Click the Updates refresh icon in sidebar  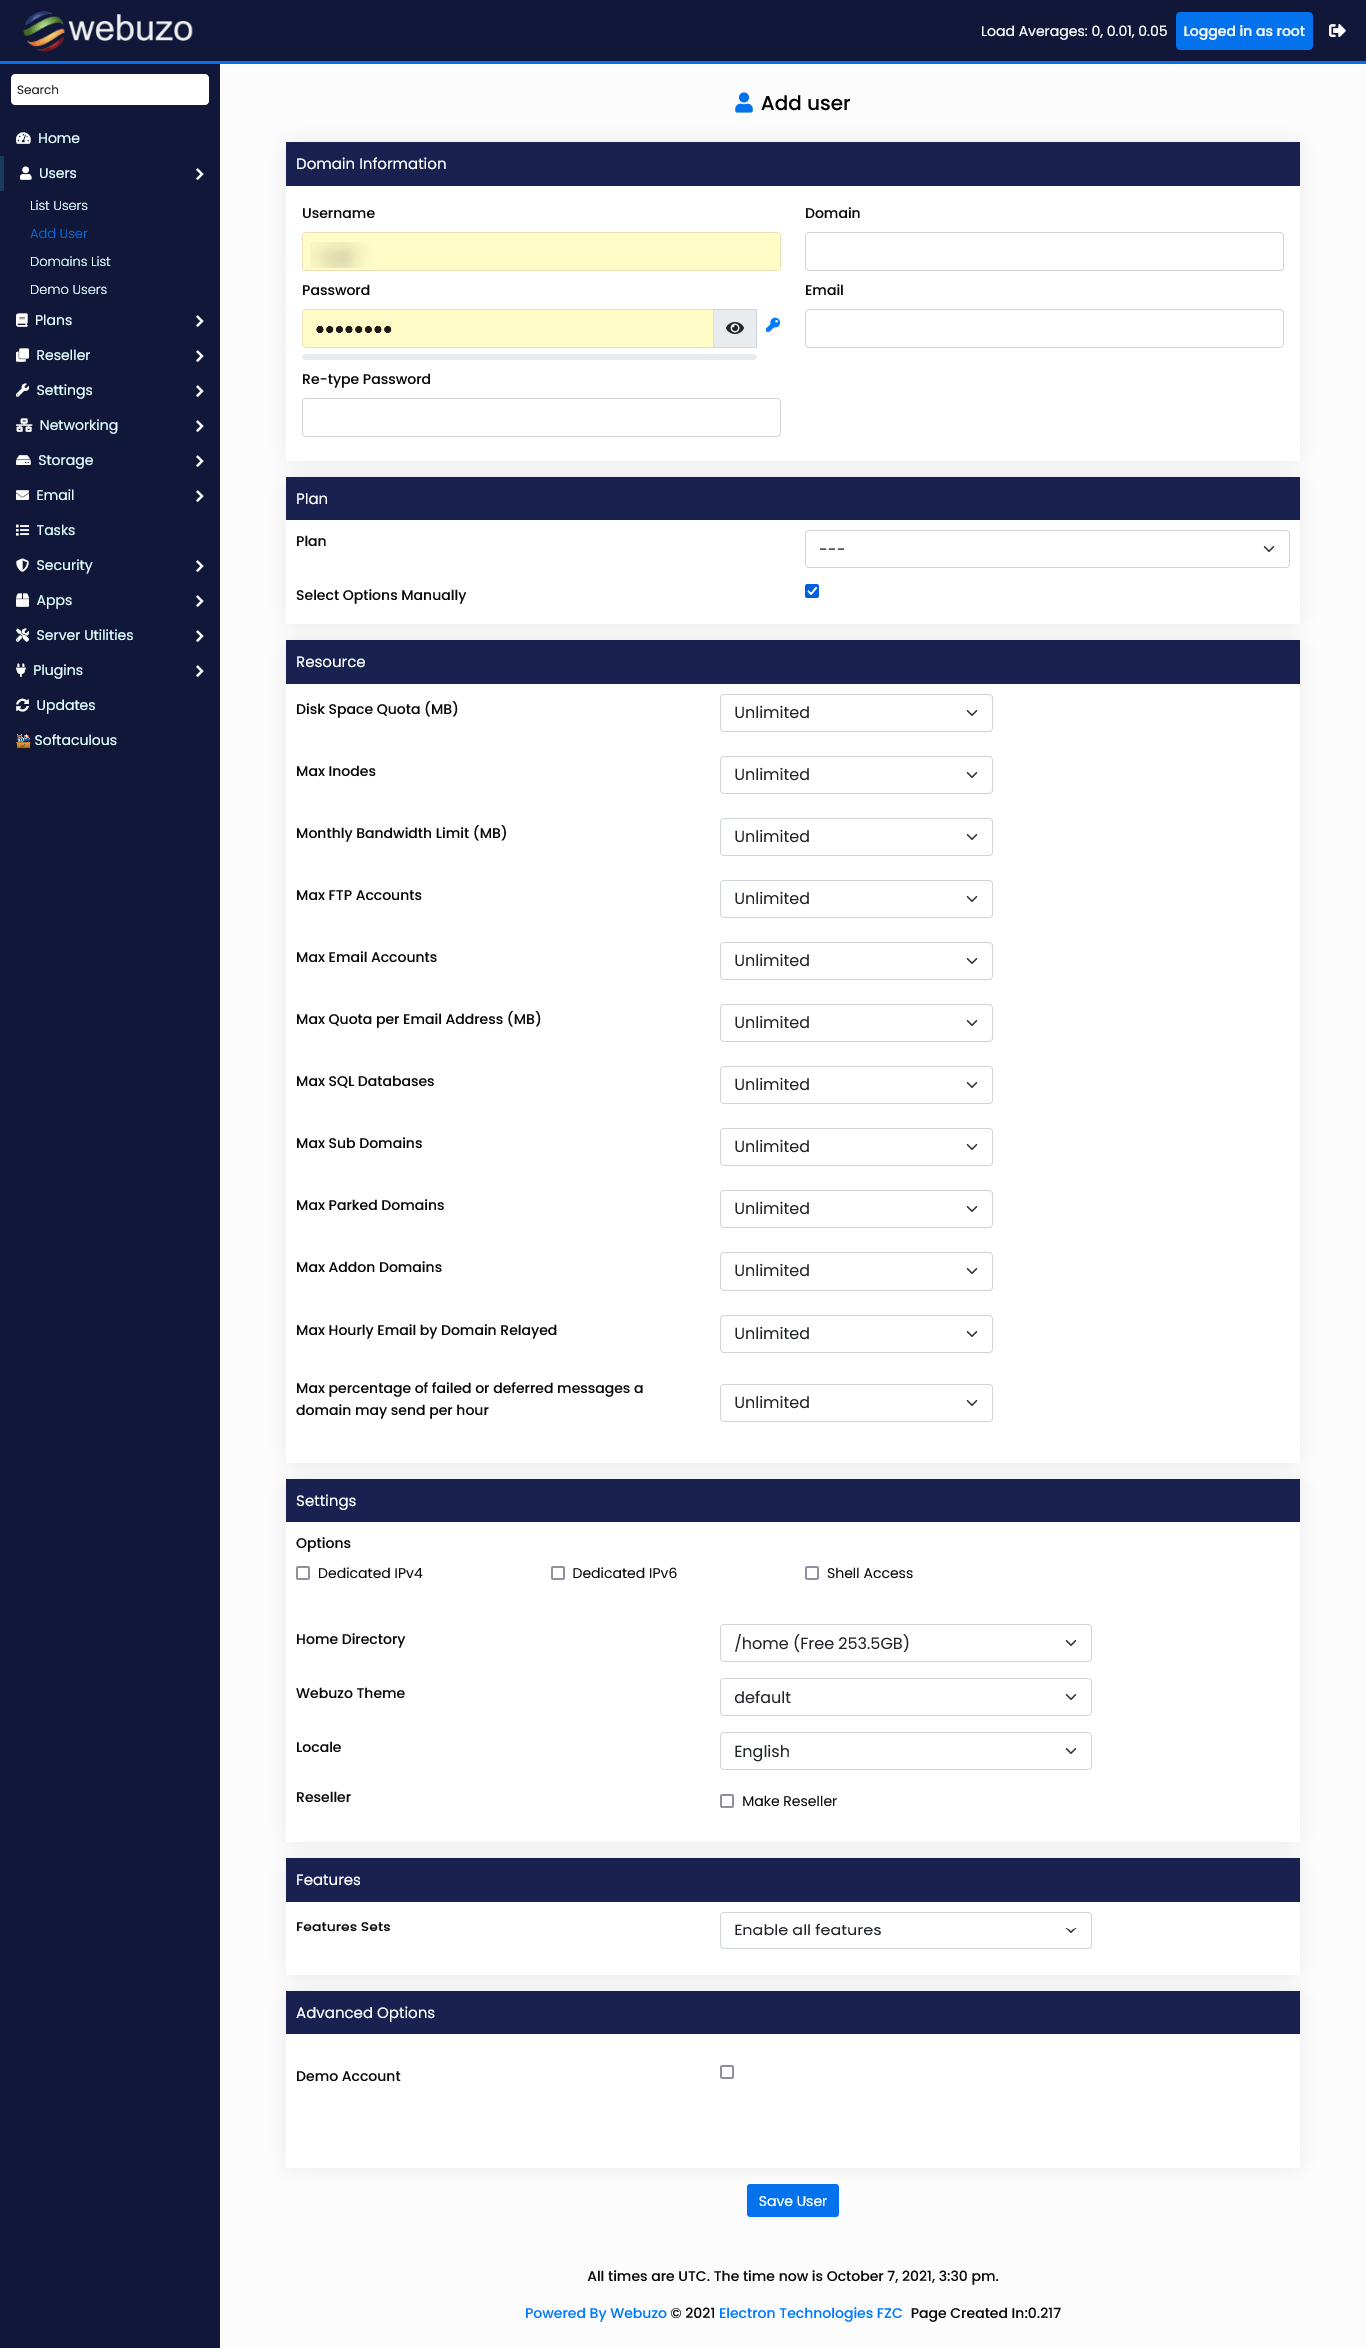[22, 706]
